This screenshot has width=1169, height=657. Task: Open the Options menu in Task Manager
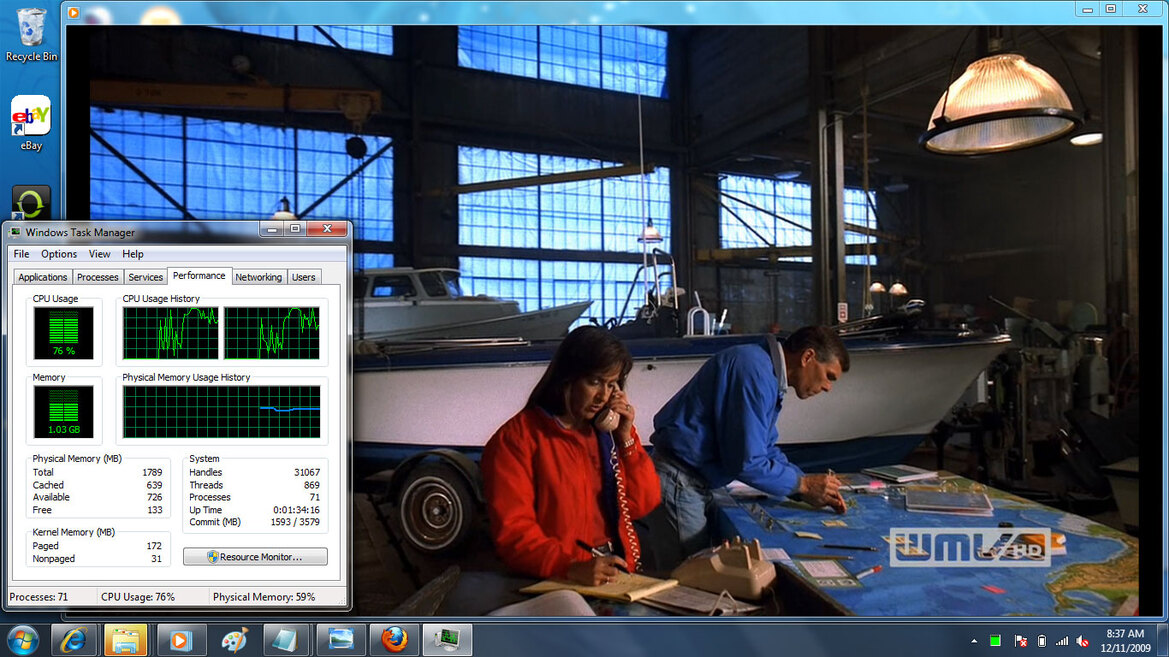click(x=59, y=254)
